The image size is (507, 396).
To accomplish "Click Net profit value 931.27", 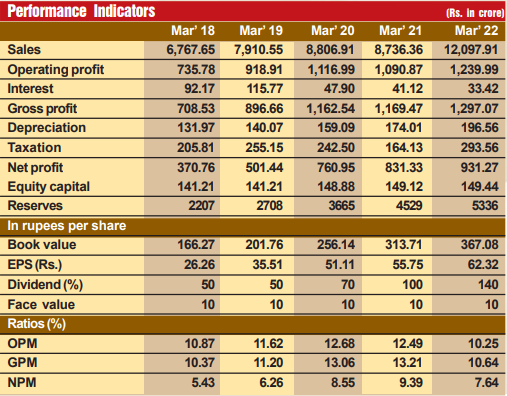I will coord(480,167).
